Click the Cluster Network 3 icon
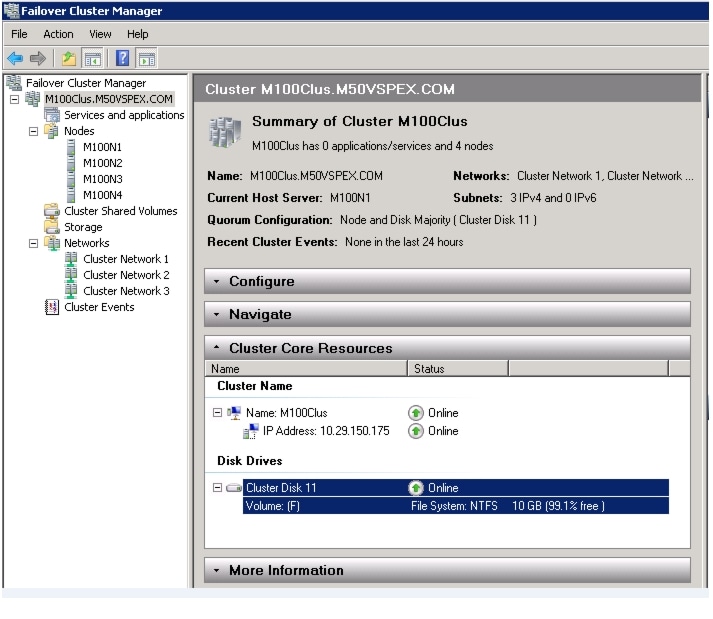The image size is (713, 619). [x=71, y=291]
